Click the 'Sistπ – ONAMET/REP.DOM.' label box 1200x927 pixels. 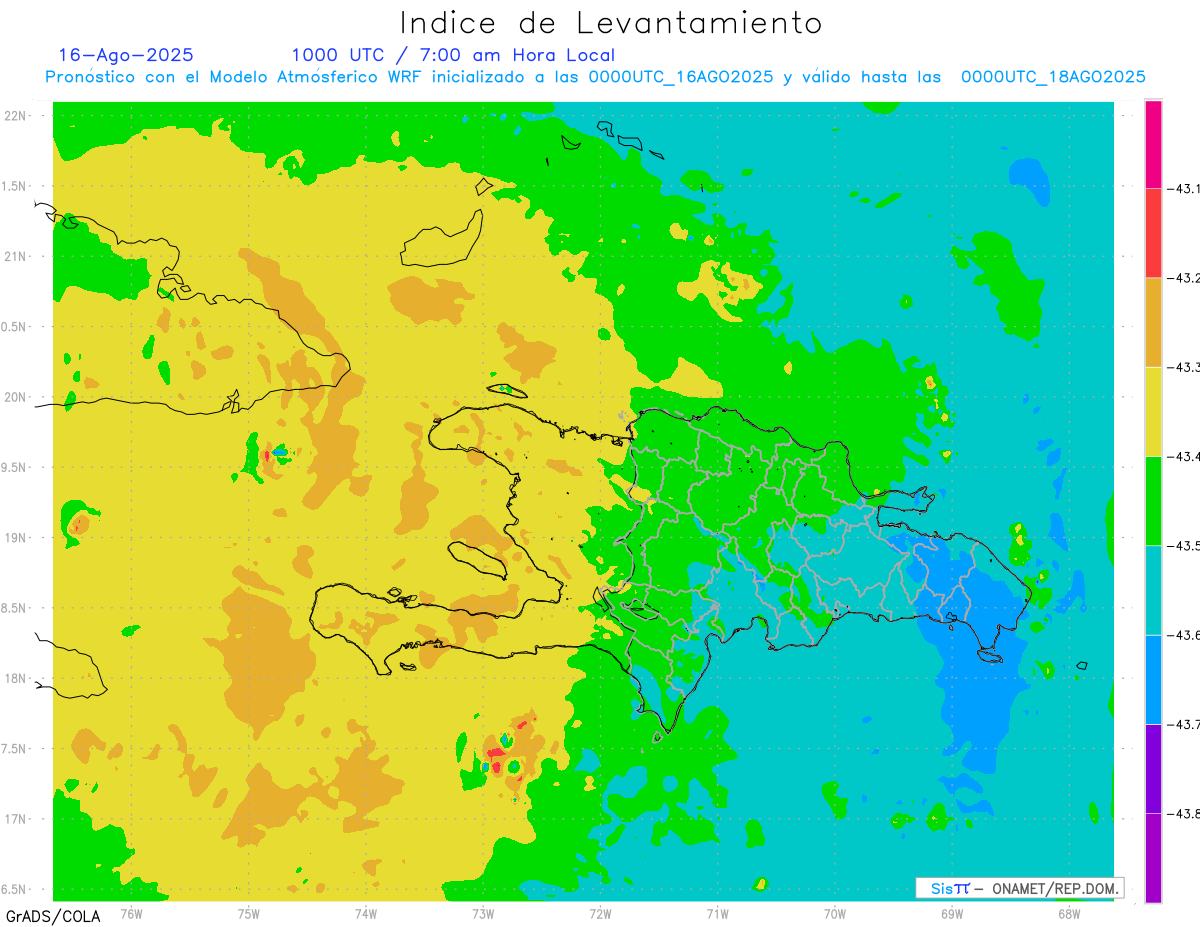tap(1019, 888)
